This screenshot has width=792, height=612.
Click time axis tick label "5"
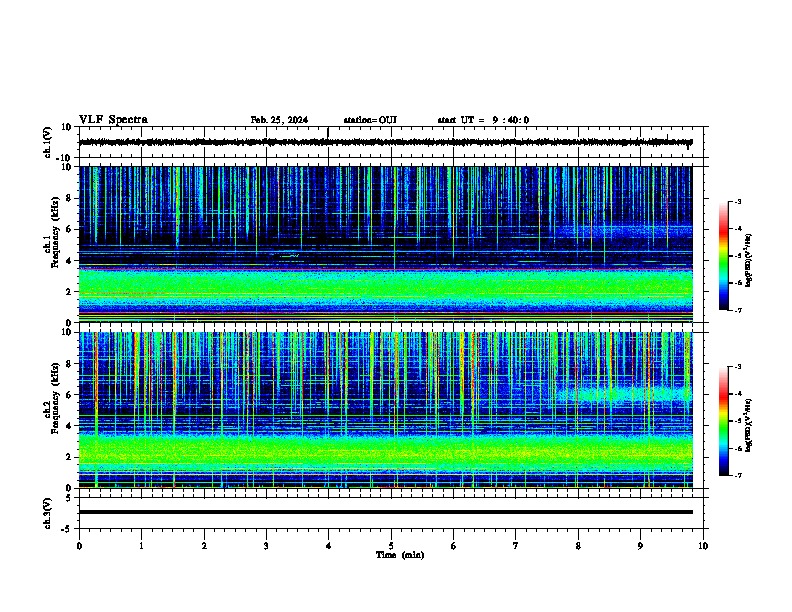tap(391, 546)
